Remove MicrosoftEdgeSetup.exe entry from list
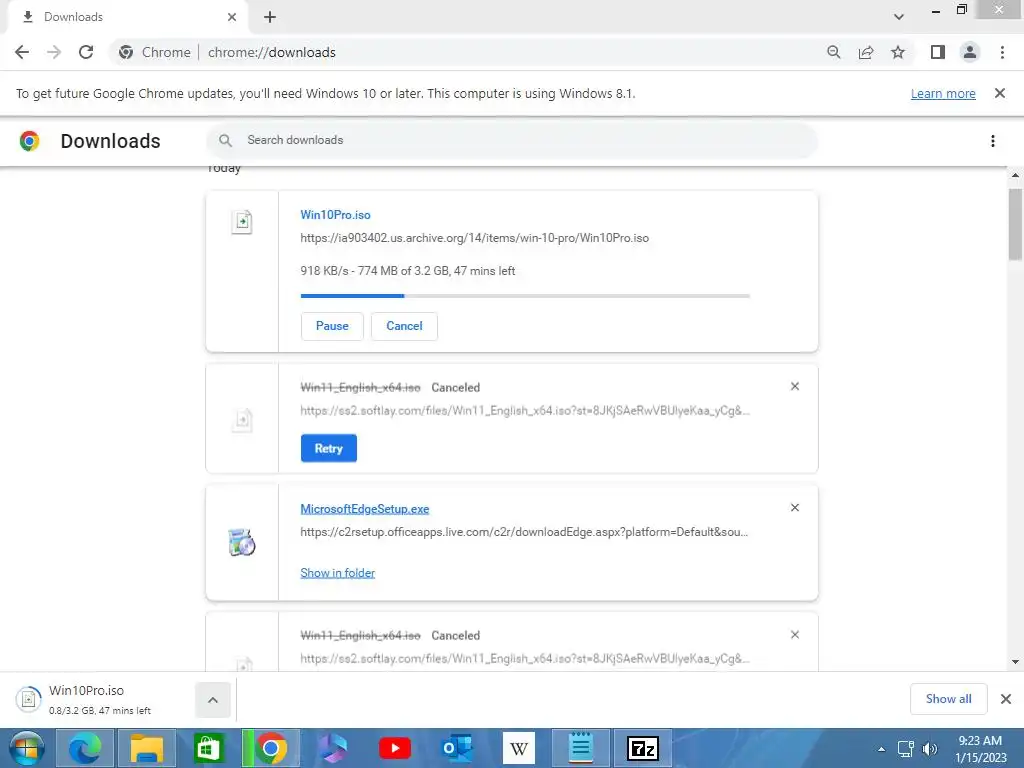This screenshot has width=1024, height=768. [795, 508]
